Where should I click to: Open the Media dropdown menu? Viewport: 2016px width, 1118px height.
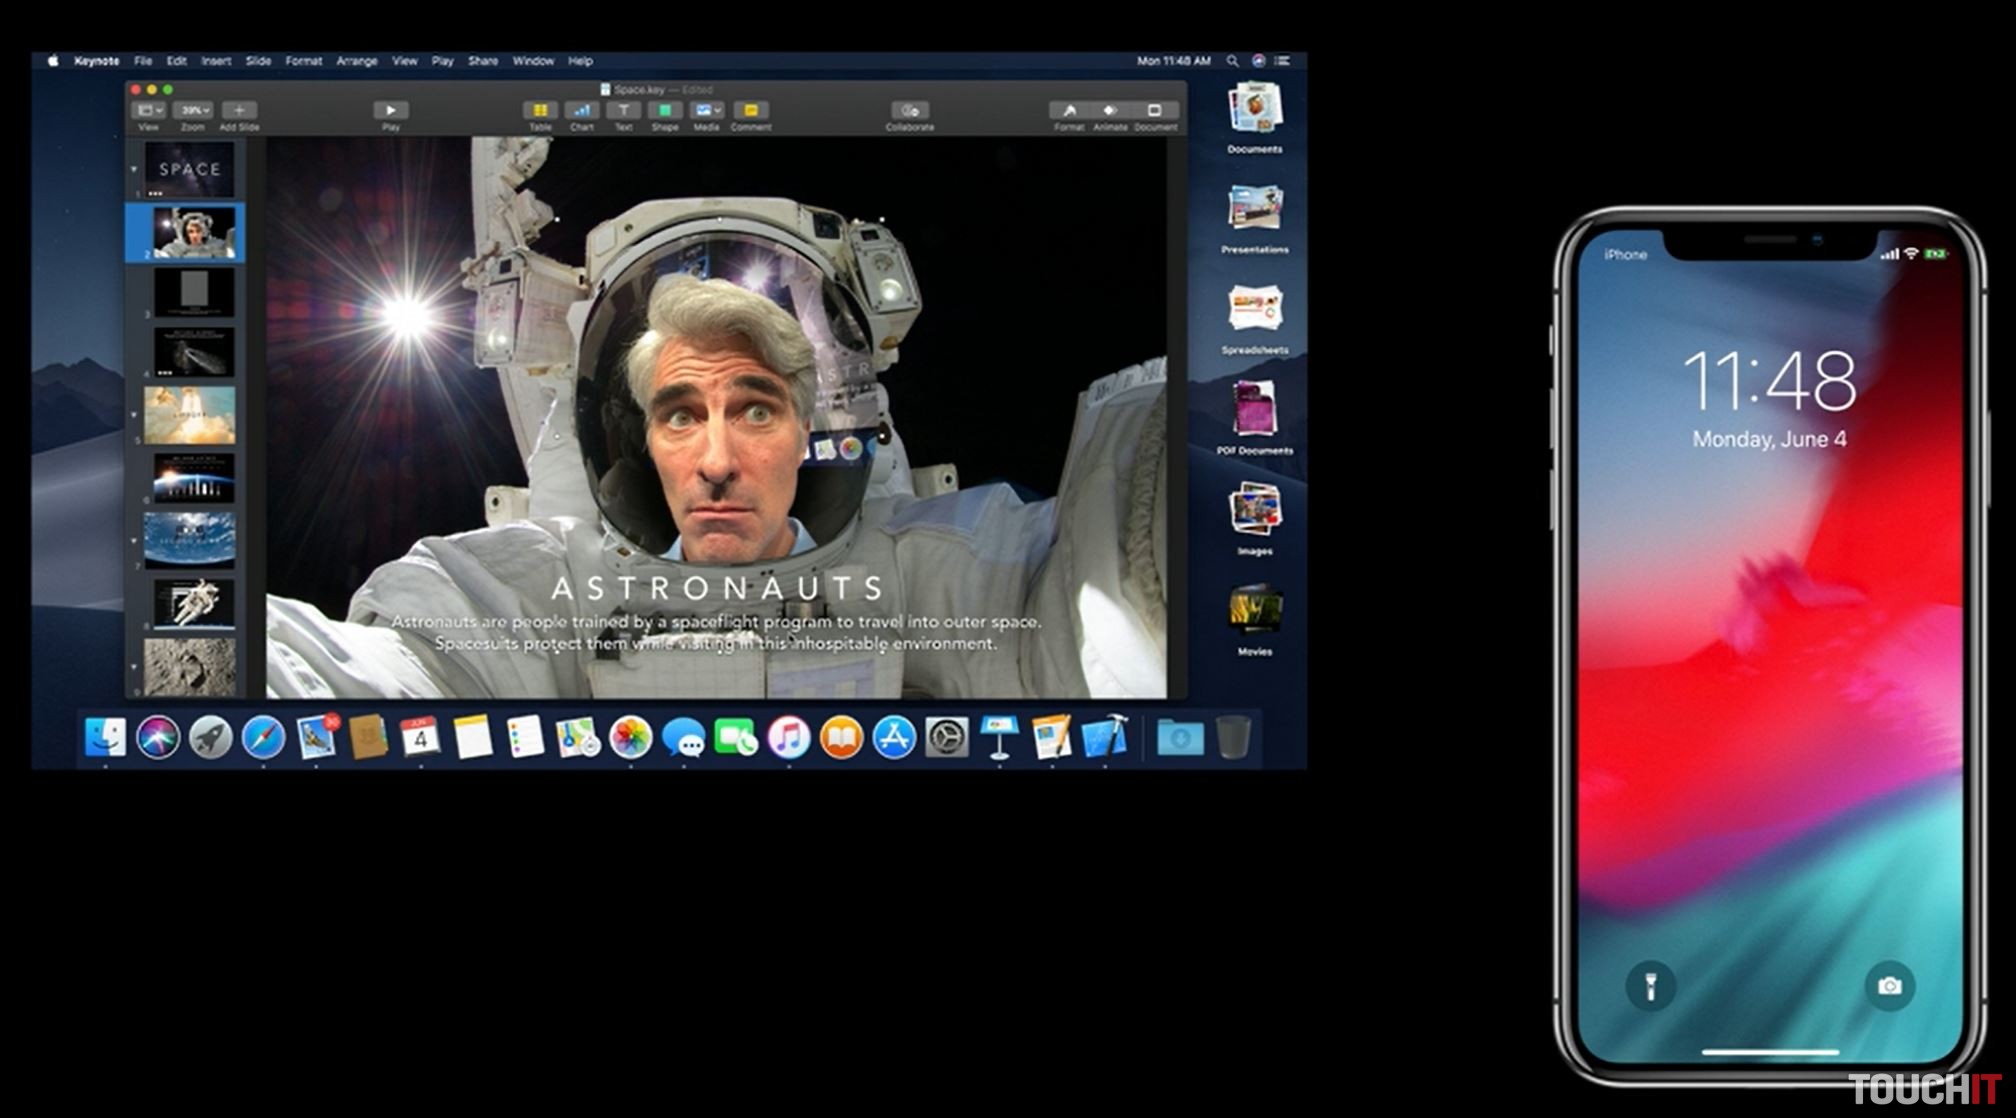point(707,111)
